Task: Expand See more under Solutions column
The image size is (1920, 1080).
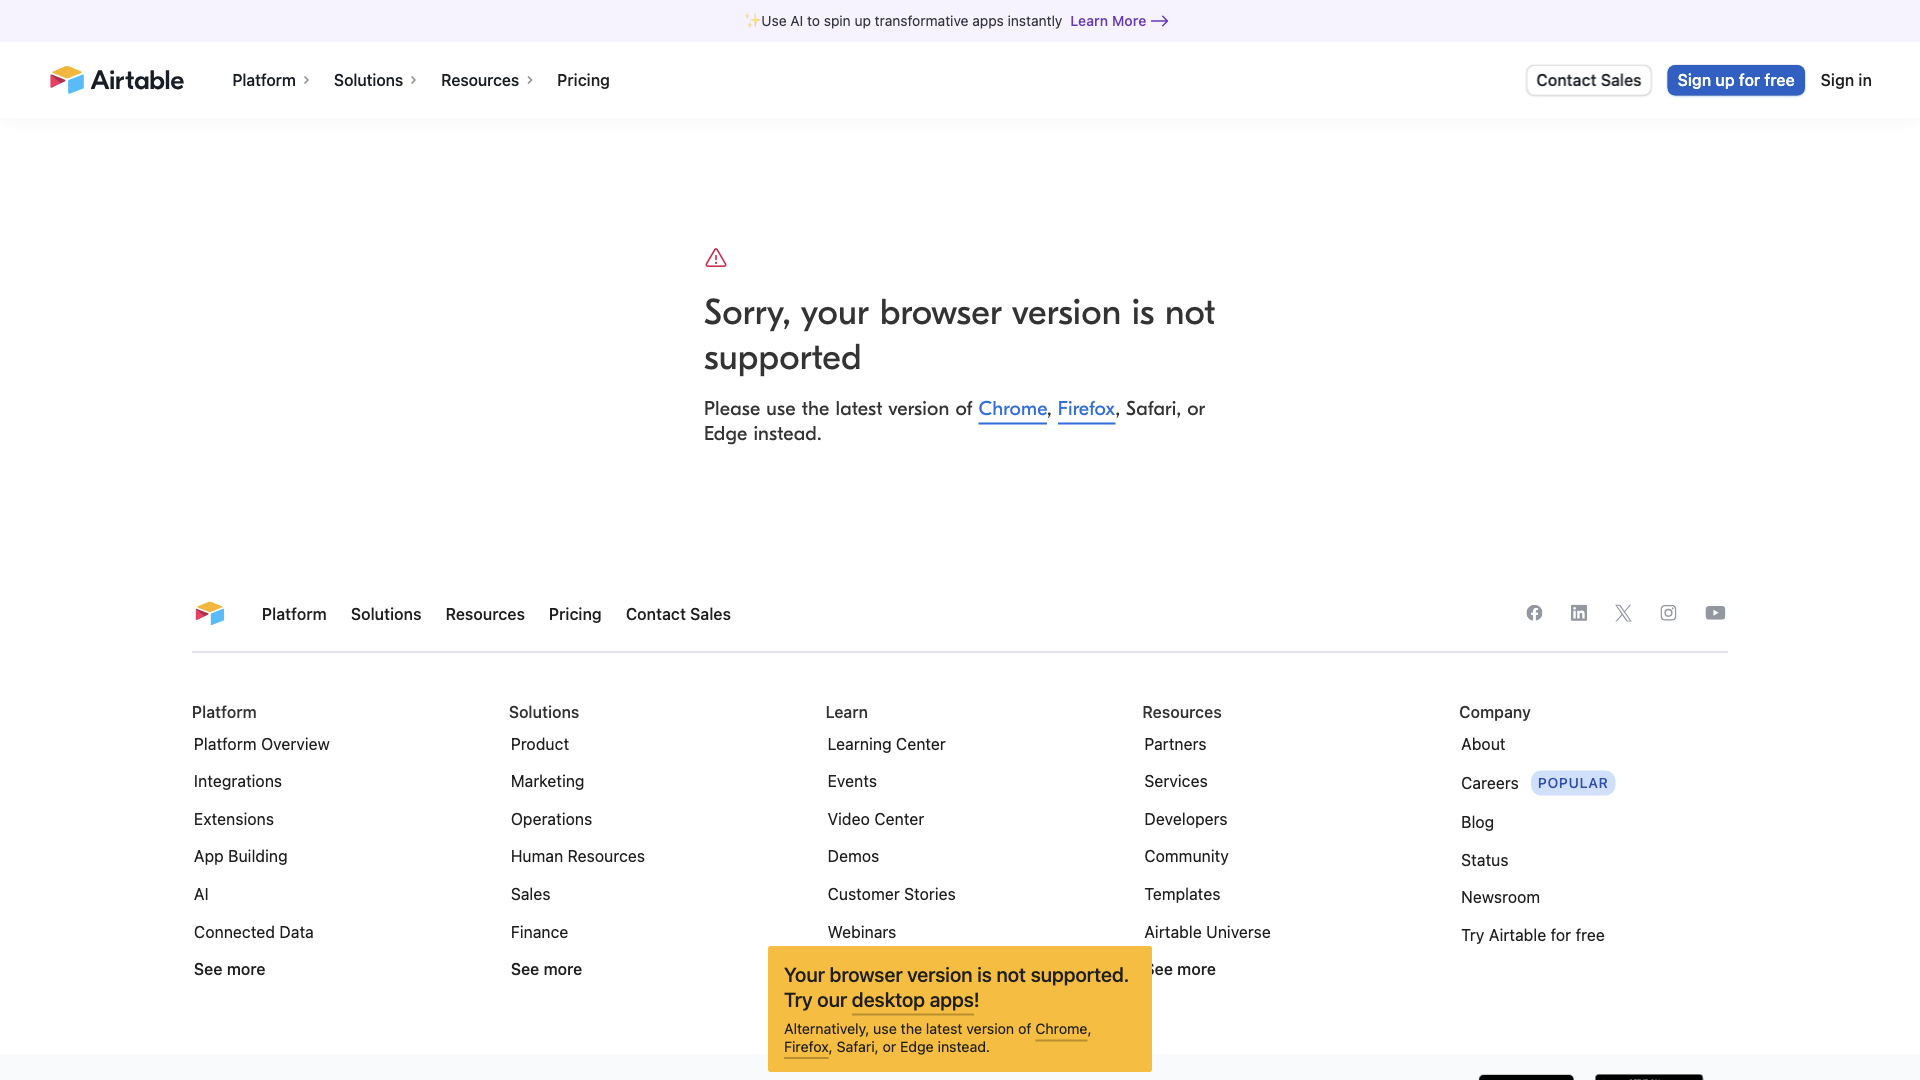Action: (x=546, y=969)
